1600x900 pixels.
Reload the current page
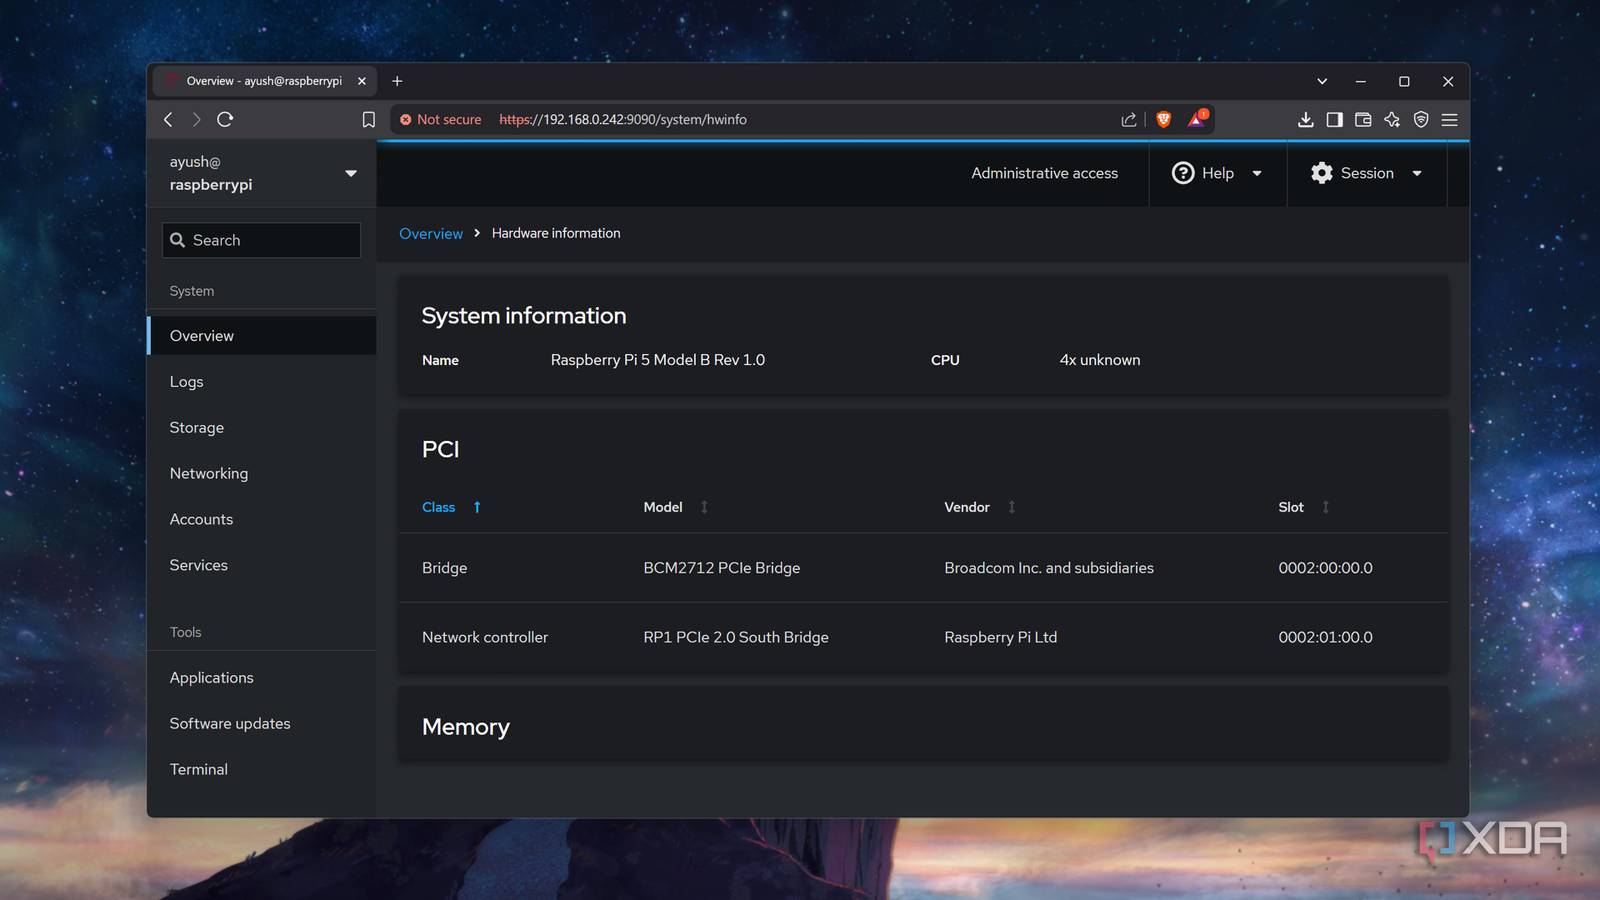pos(225,119)
